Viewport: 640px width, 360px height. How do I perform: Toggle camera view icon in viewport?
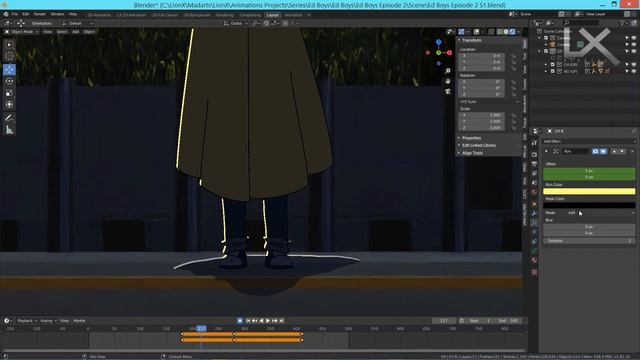click(448, 91)
